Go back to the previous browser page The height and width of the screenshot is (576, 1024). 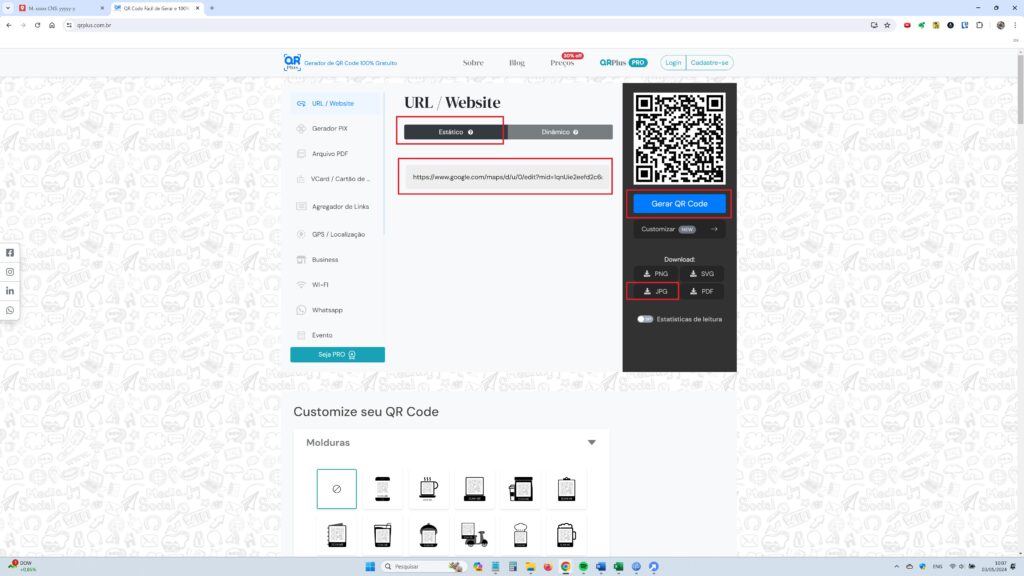coord(8,25)
